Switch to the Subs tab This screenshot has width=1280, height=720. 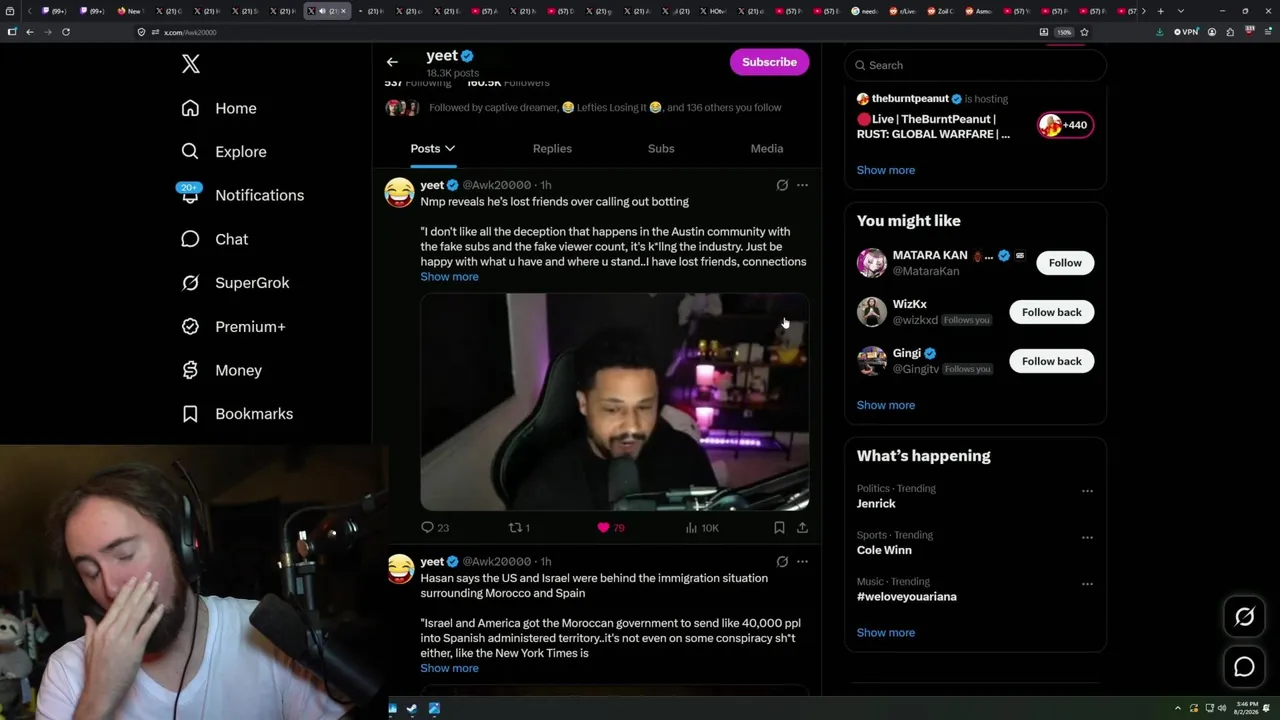click(x=661, y=148)
